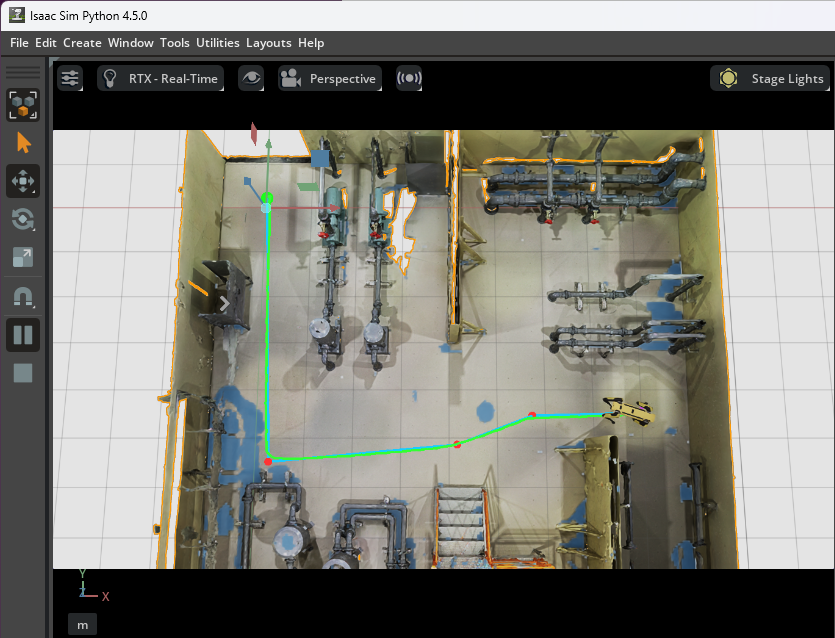Image resolution: width=835 pixels, height=638 pixels.
Task: Open the Stage Lights dropdown
Action: click(x=770, y=78)
